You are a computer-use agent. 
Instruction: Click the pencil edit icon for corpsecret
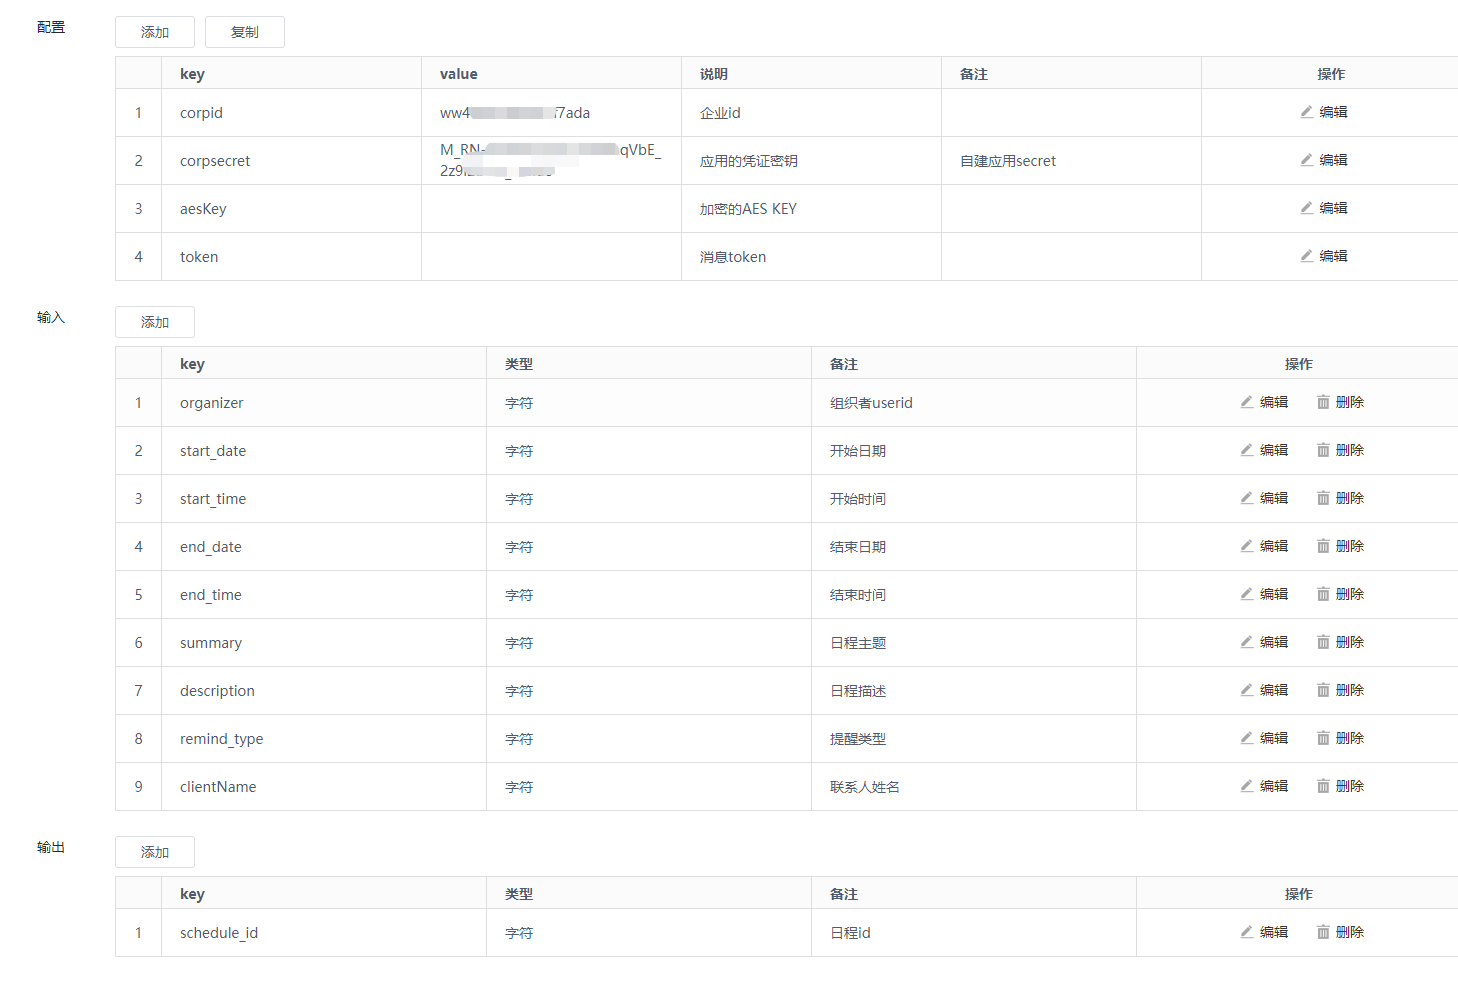click(1306, 160)
